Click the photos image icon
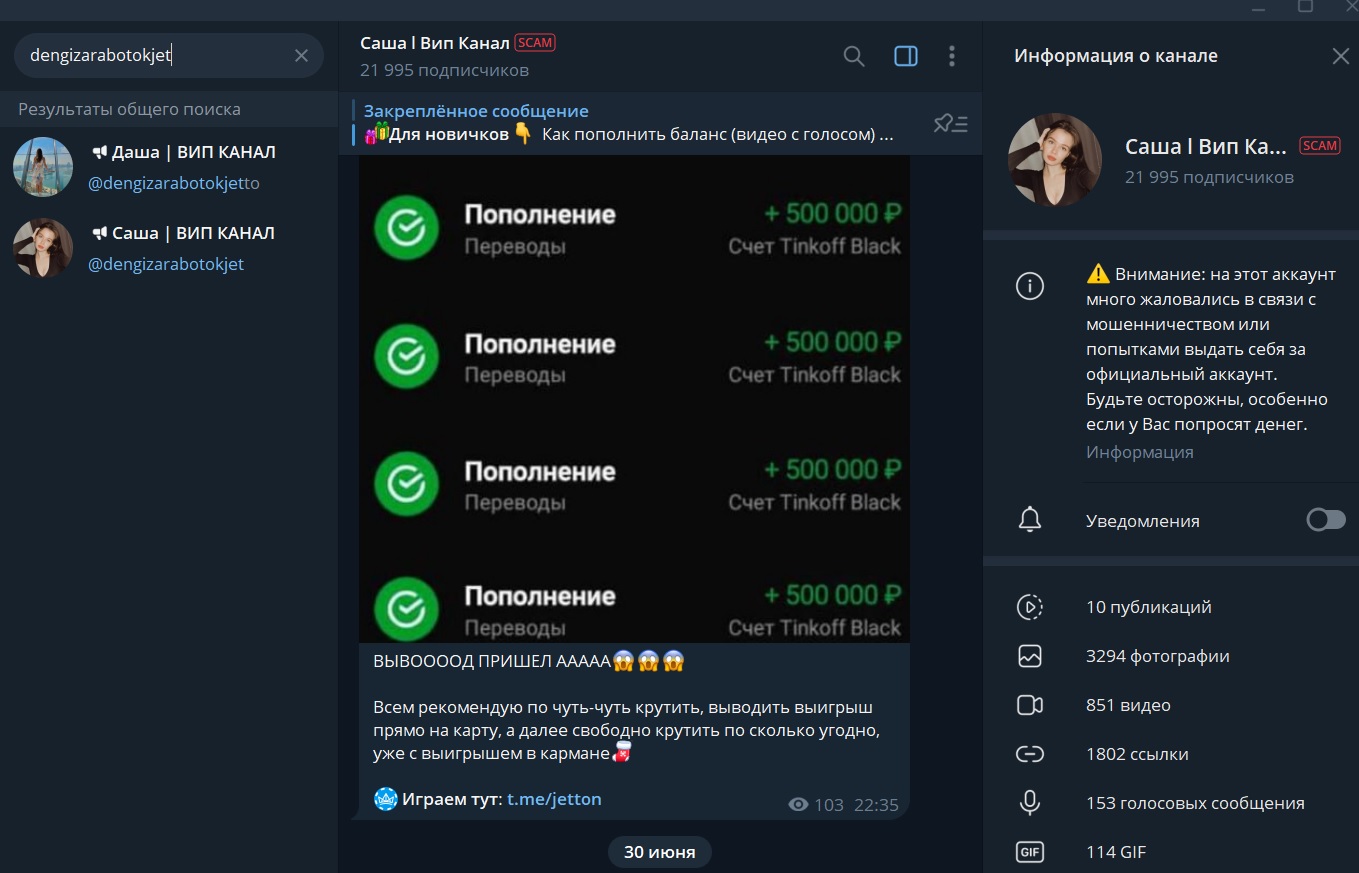Viewport: 1359px width, 873px height. point(1029,656)
